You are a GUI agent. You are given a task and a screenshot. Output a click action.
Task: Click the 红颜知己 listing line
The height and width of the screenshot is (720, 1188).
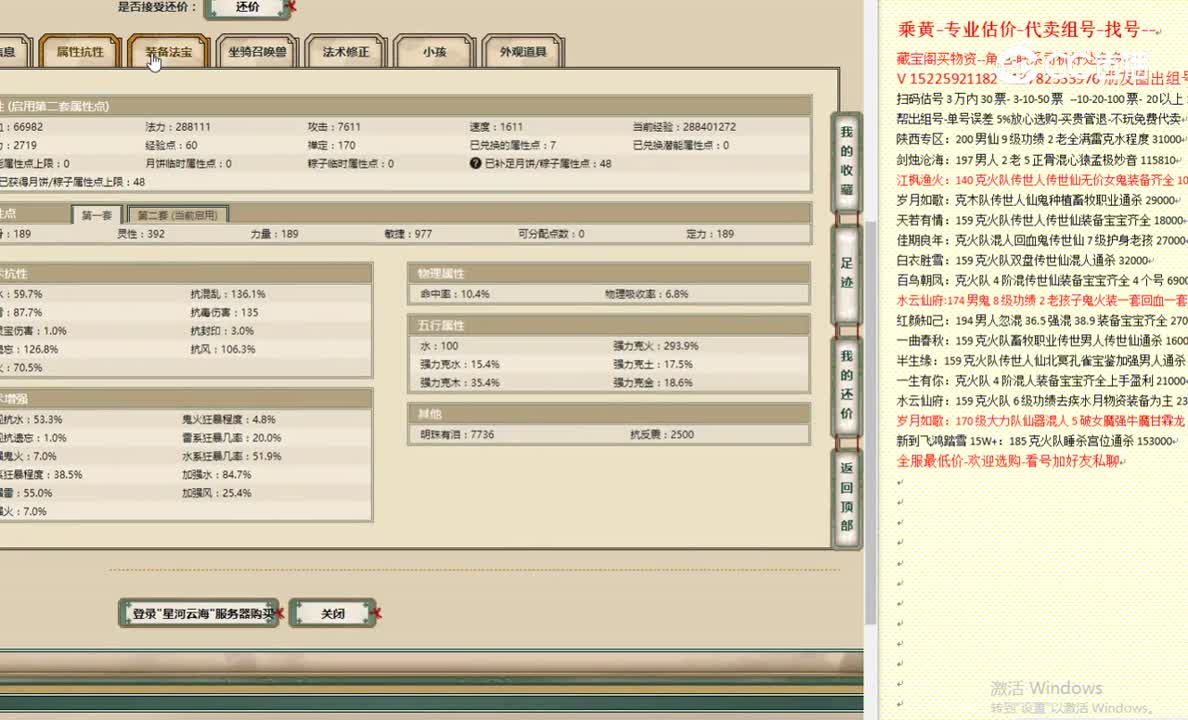click(1042, 320)
